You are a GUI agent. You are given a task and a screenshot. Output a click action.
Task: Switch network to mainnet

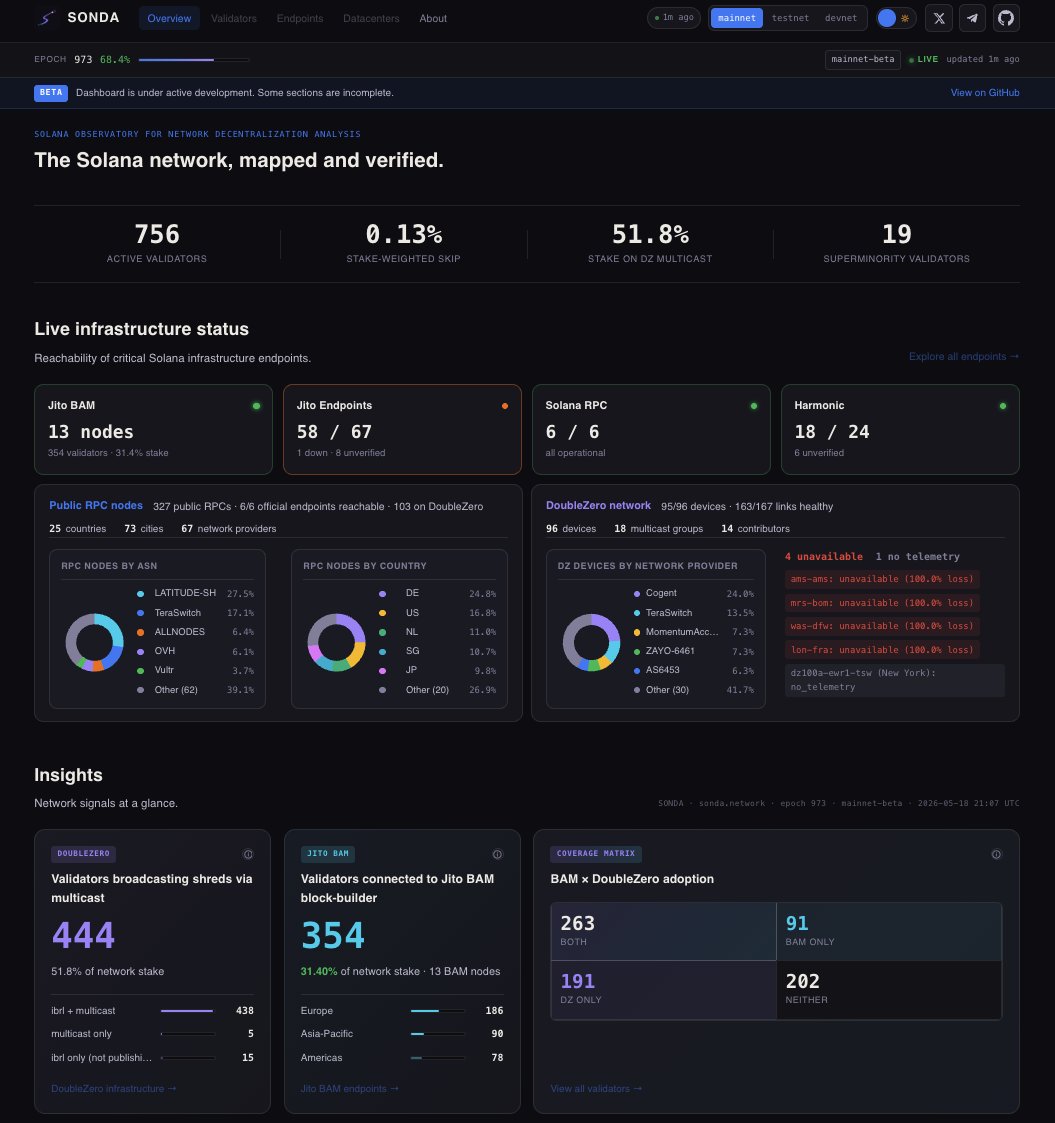pyautogui.click(x=736, y=18)
